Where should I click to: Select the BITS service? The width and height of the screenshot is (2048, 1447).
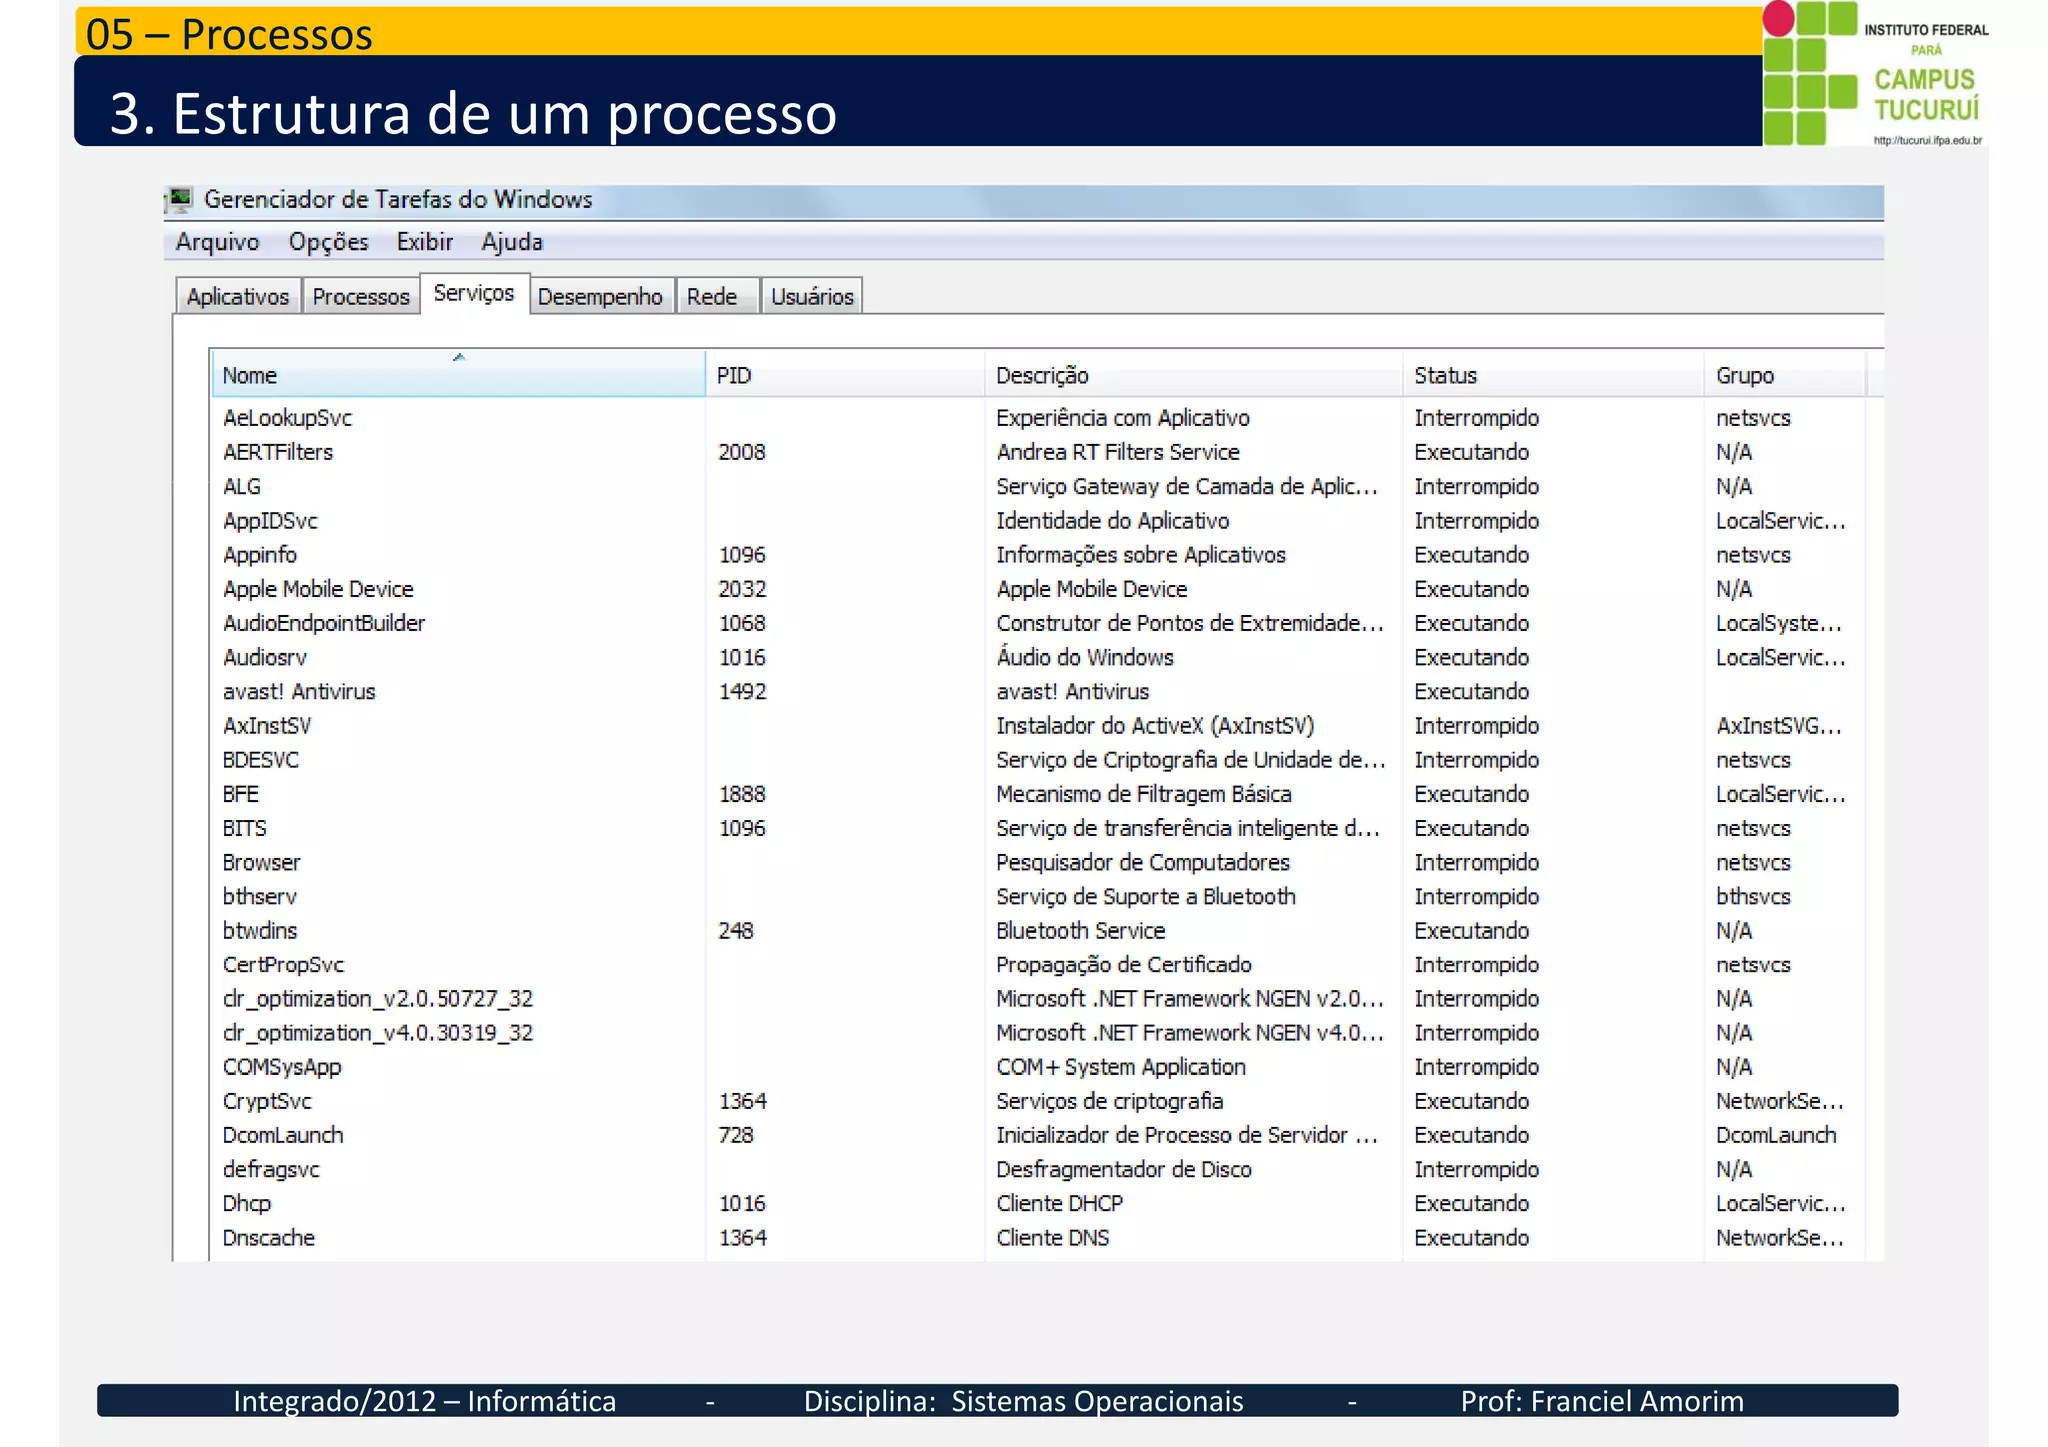click(x=245, y=828)
